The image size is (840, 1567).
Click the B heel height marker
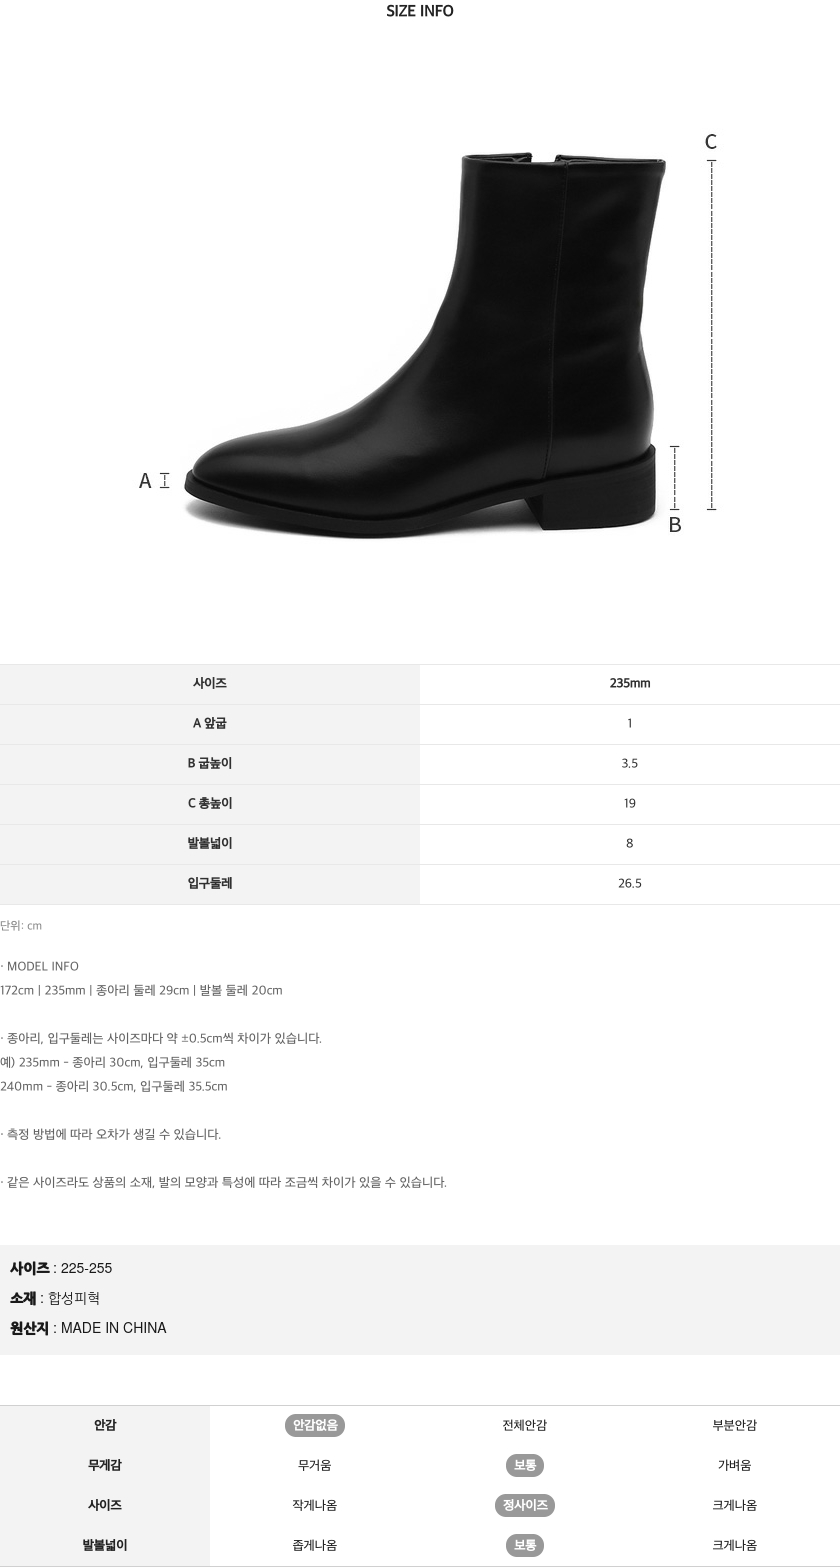coord(675,524)
